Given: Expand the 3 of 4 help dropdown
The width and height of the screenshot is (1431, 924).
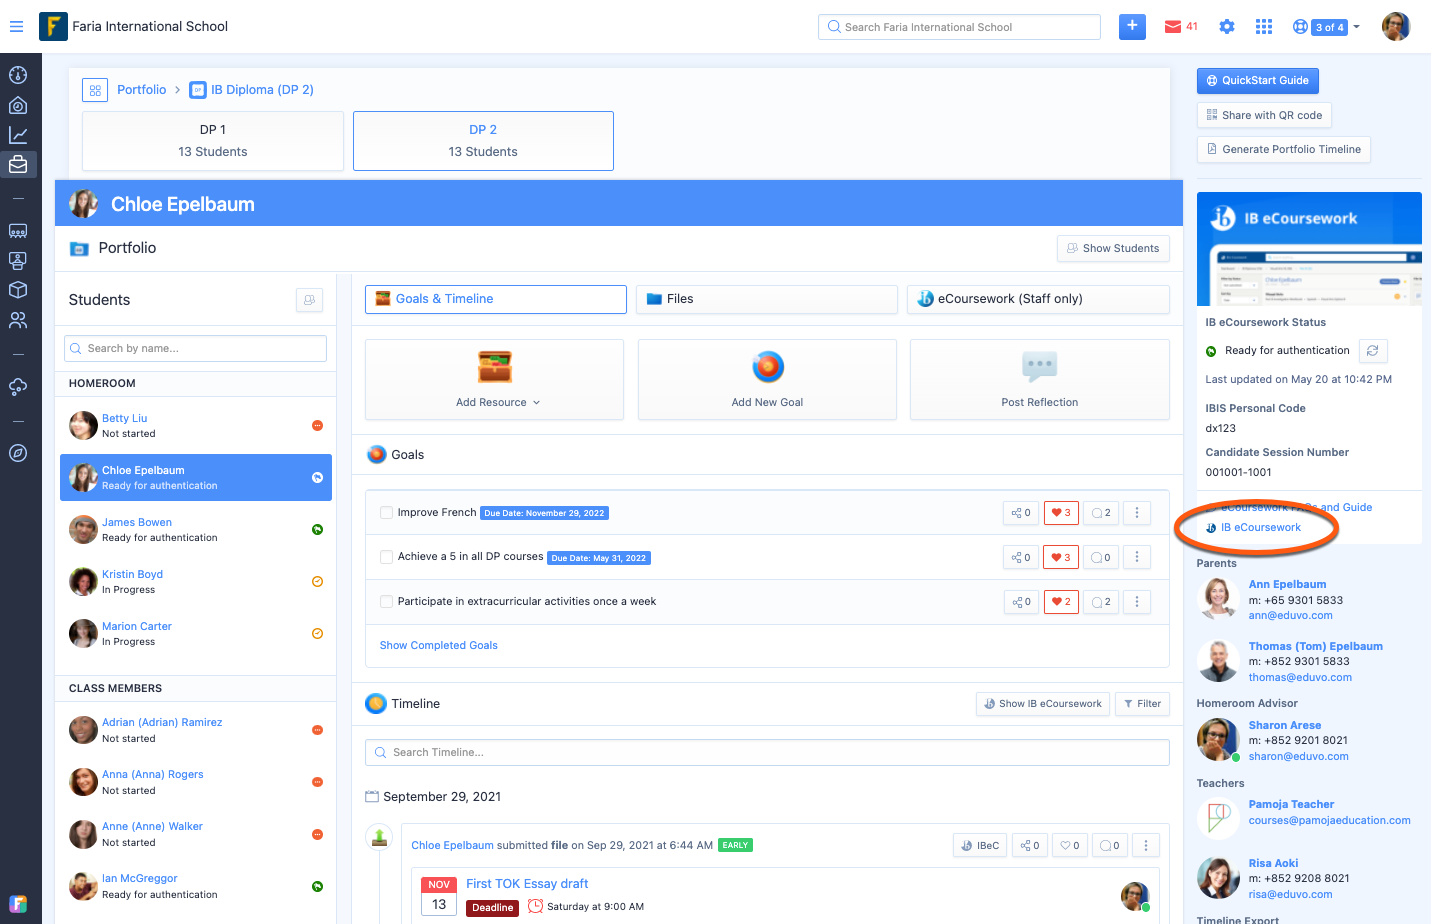Looking at the screenshot, I should (x=1327, y=27).
